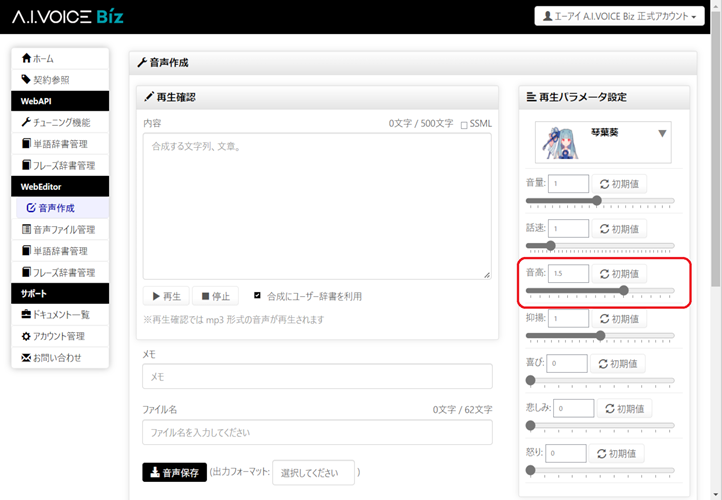Click the 音高 value field
The width and height of the screenshot is (722, 500).
tap(568, 273)
